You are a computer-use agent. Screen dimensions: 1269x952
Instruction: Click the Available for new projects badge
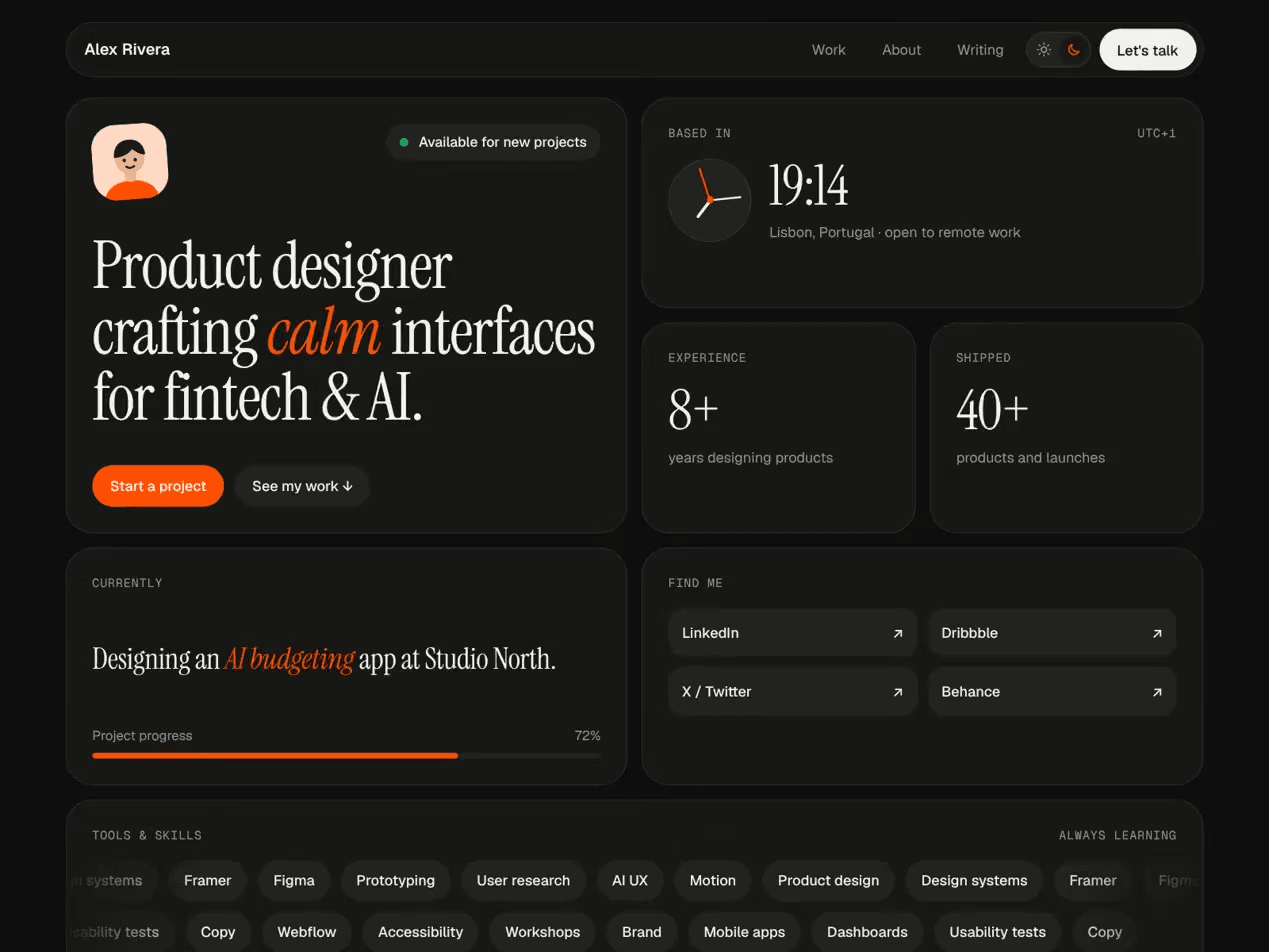[x=493, y=142]
